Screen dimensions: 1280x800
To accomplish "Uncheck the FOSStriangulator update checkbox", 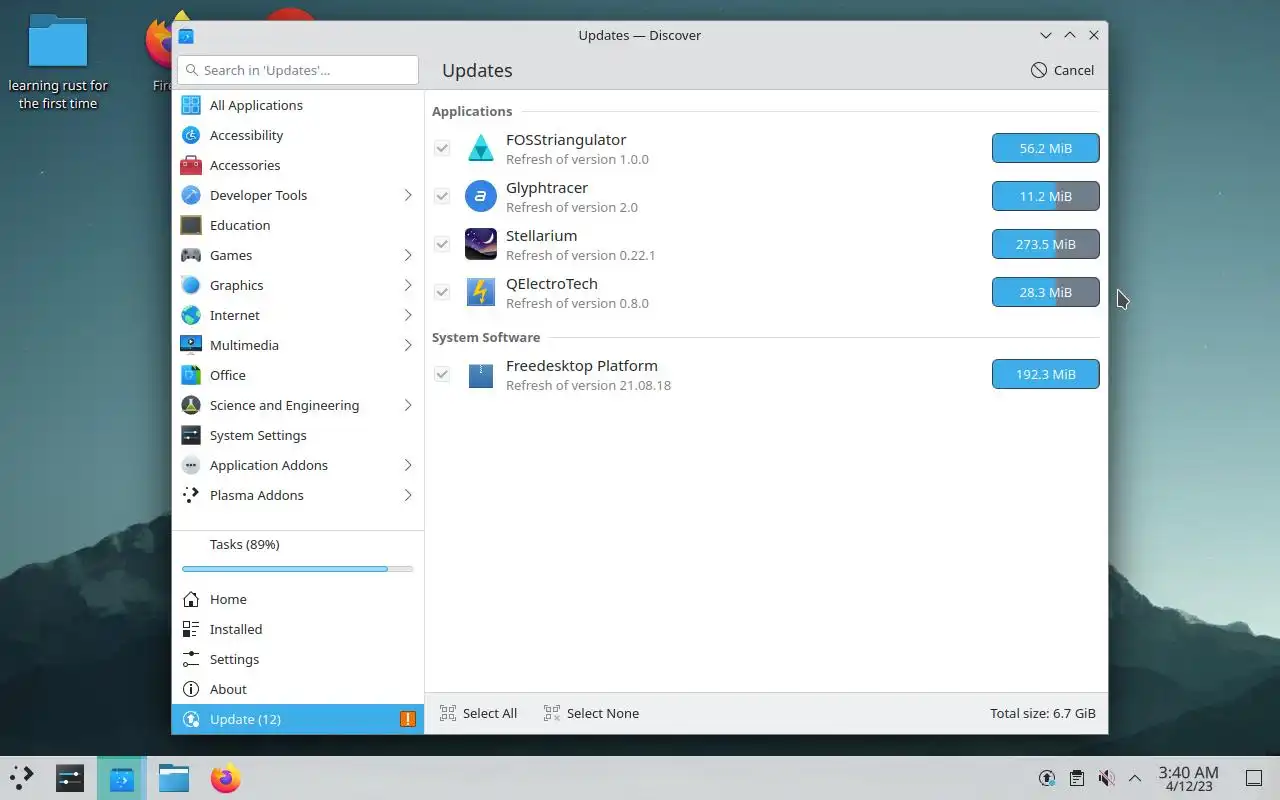I will (442, 148).
